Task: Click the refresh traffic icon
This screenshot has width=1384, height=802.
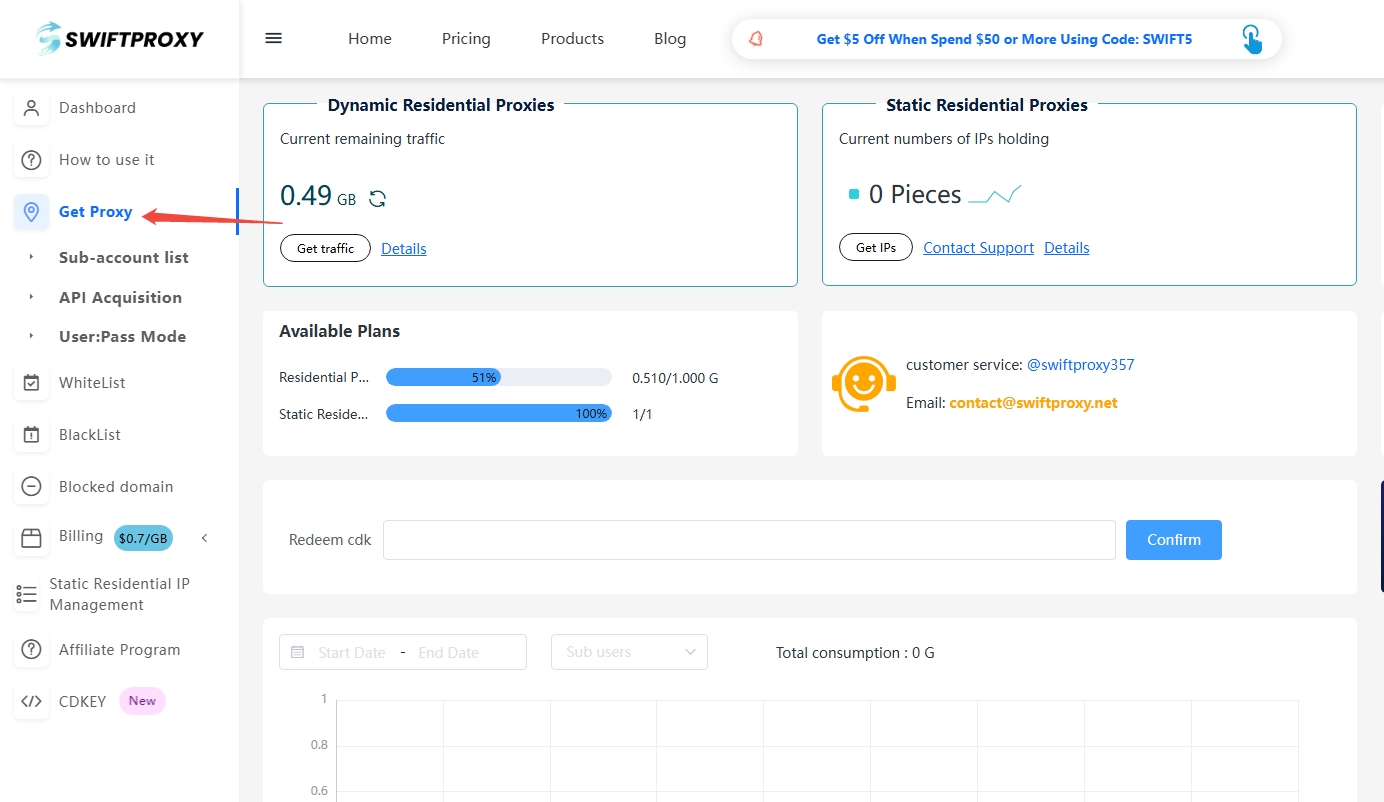Action: [377, 199]
